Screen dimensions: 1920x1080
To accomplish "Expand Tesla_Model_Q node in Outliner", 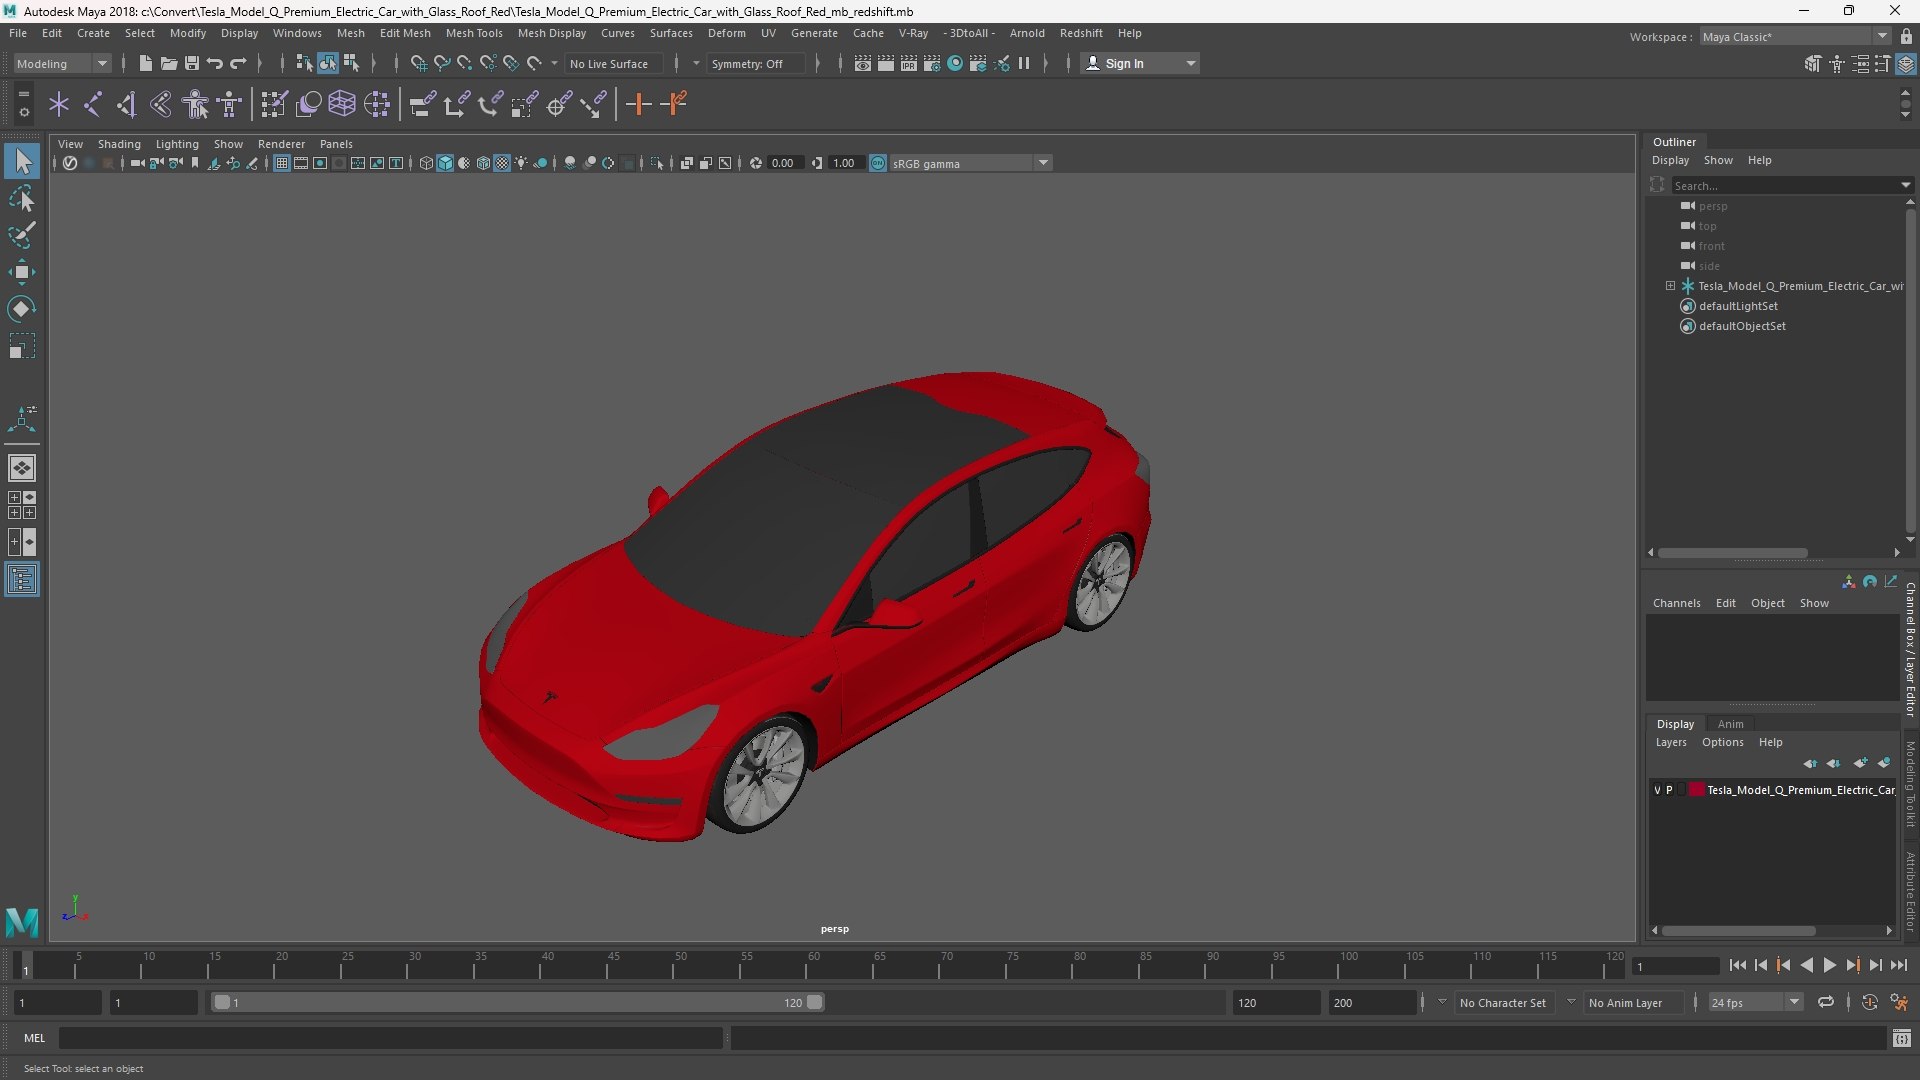I will pos(1670,286).
